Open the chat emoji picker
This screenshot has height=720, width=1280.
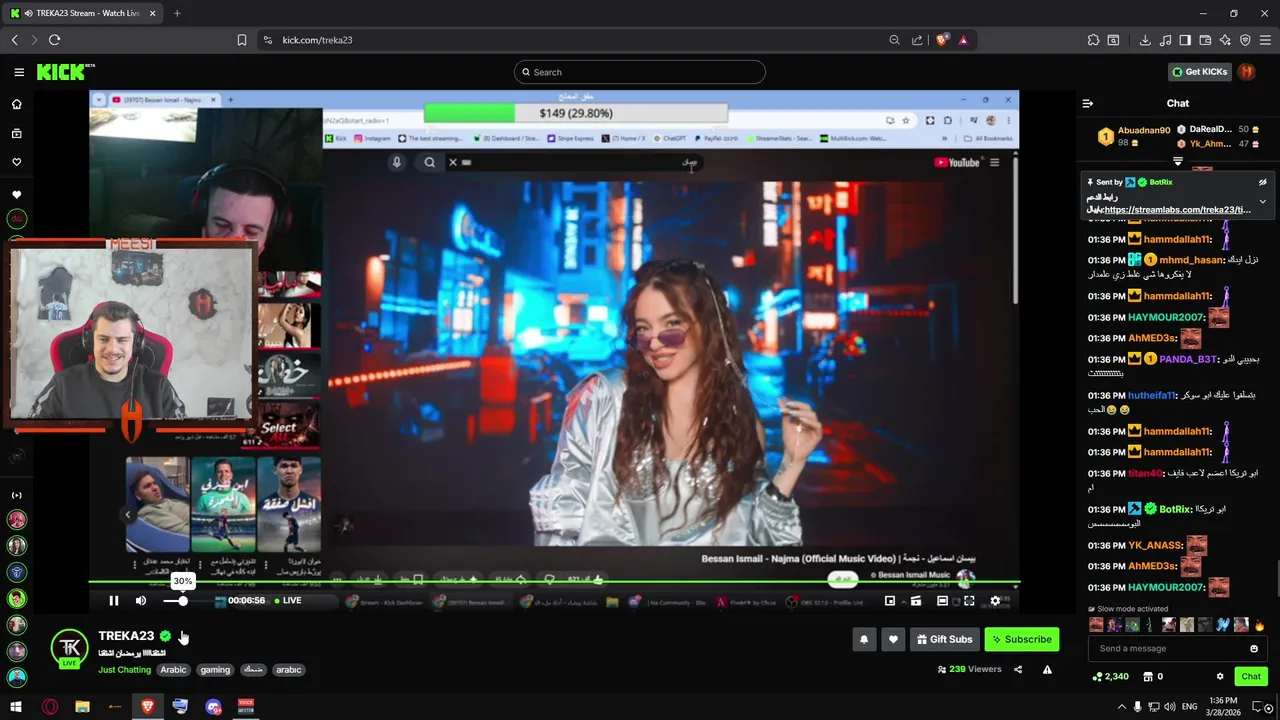(1254, 649)
